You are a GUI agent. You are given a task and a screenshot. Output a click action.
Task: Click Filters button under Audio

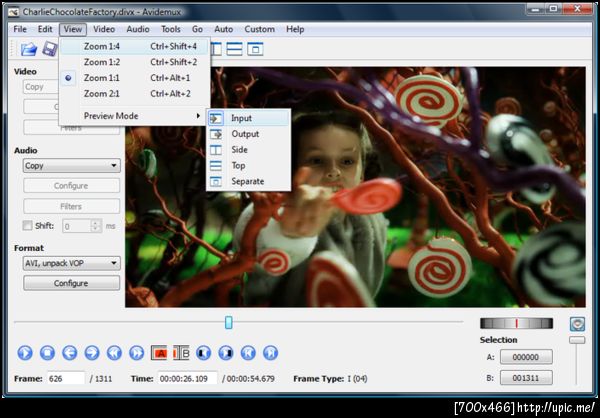pyautogui.click(x=72, y=206)
